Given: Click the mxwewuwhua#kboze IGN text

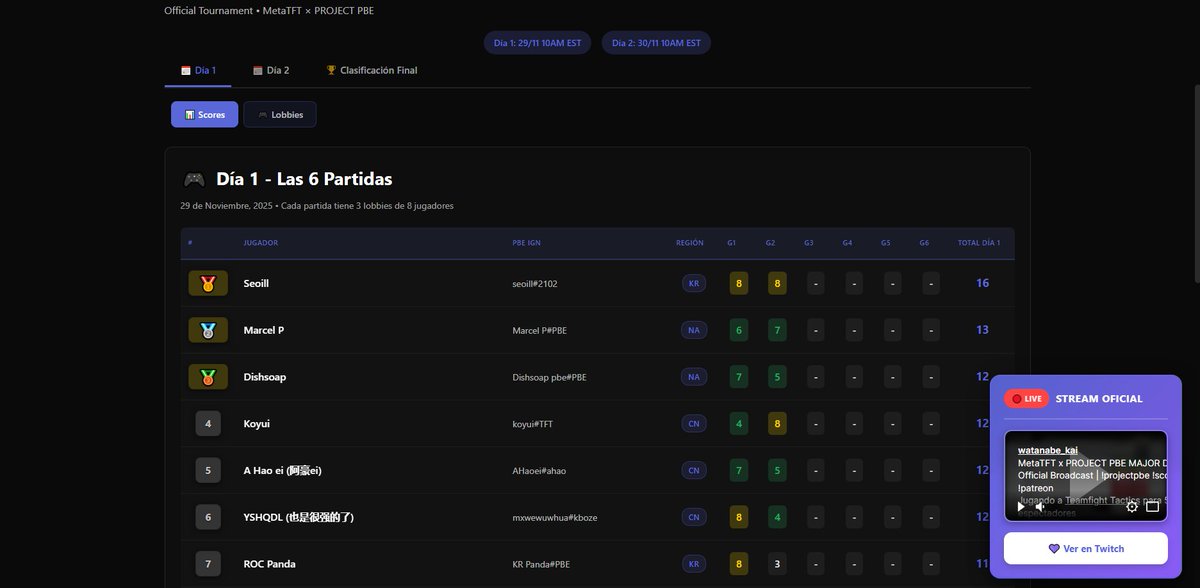Looking at the screenshot, I should point(555,517).
